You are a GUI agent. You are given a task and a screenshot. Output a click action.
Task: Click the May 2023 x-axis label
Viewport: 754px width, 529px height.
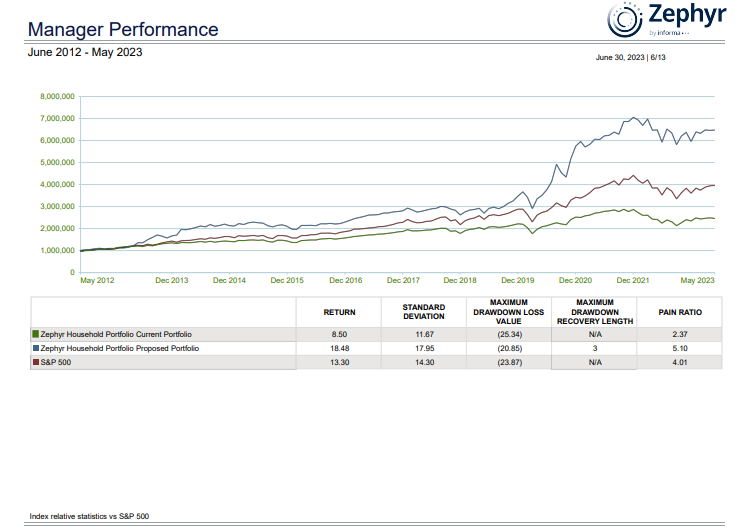[x=699, y=280]
